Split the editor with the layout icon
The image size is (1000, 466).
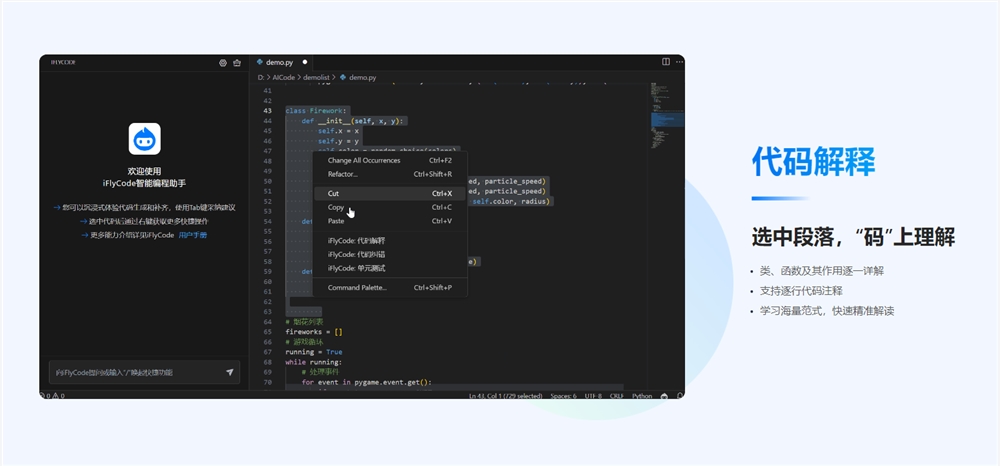[x=666, y=62]
